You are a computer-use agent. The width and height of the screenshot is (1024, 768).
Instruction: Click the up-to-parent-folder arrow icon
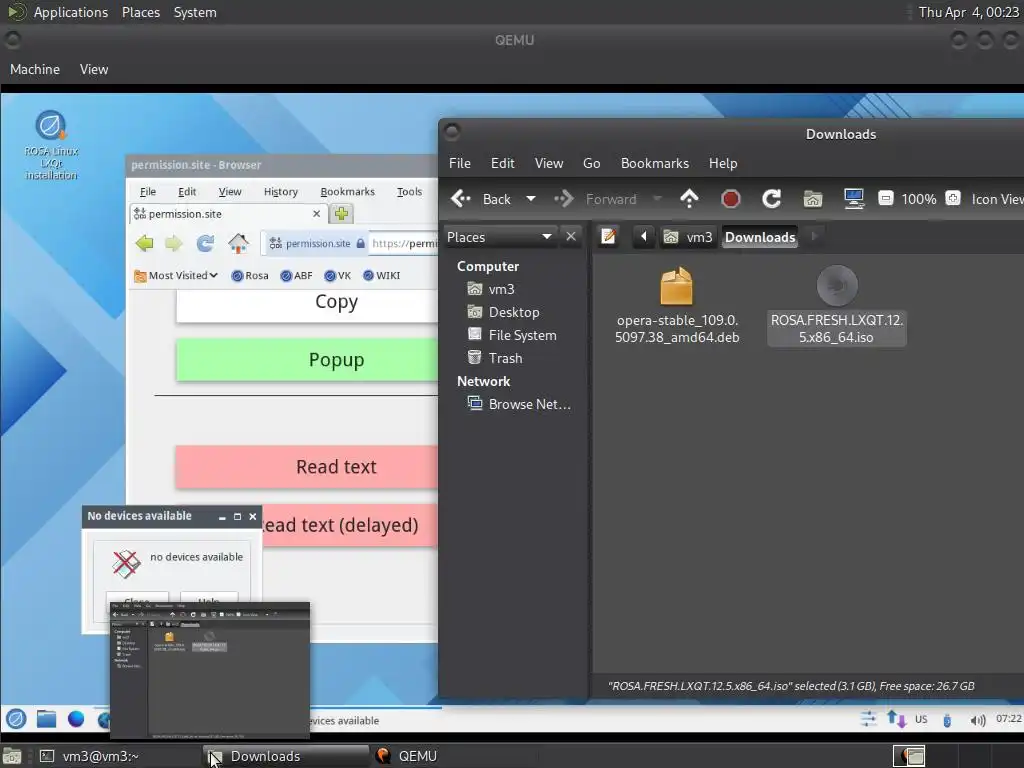click(x=689, y=199)
